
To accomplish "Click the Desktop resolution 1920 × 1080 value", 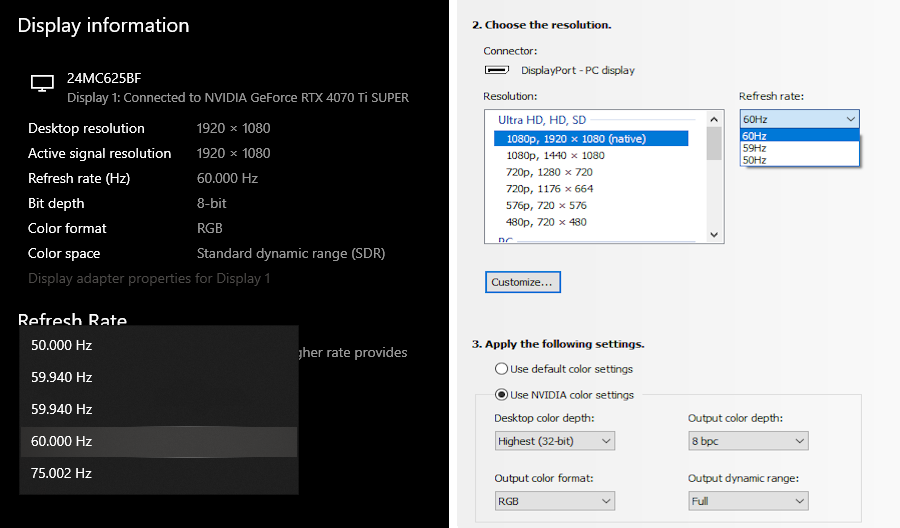I will tap(234, 128).
